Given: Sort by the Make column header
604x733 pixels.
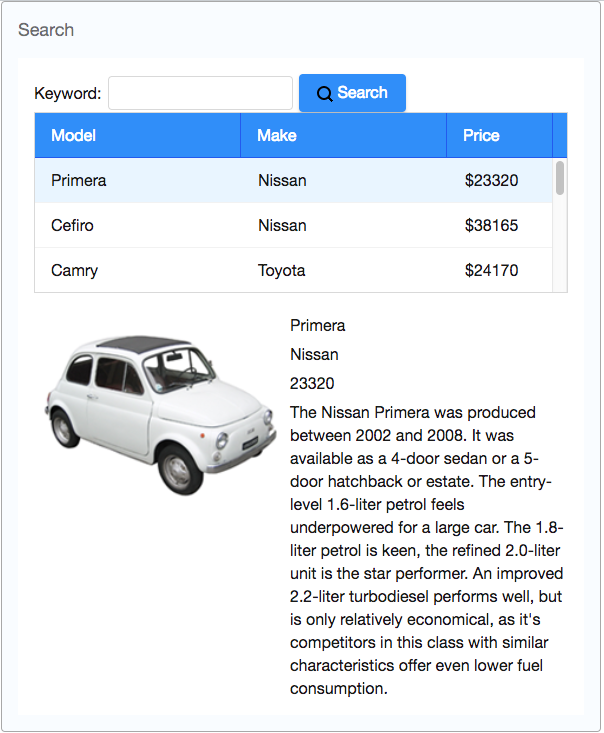Looking at the screenshot, I should pyautogui.click(x=343, y=135).
